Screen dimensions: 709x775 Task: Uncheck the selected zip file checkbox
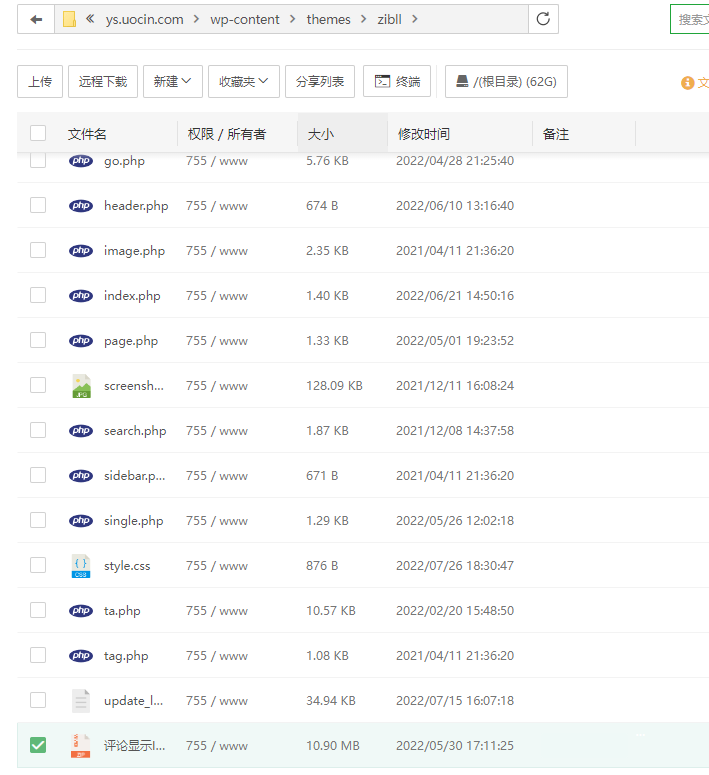tap(38, 745)
